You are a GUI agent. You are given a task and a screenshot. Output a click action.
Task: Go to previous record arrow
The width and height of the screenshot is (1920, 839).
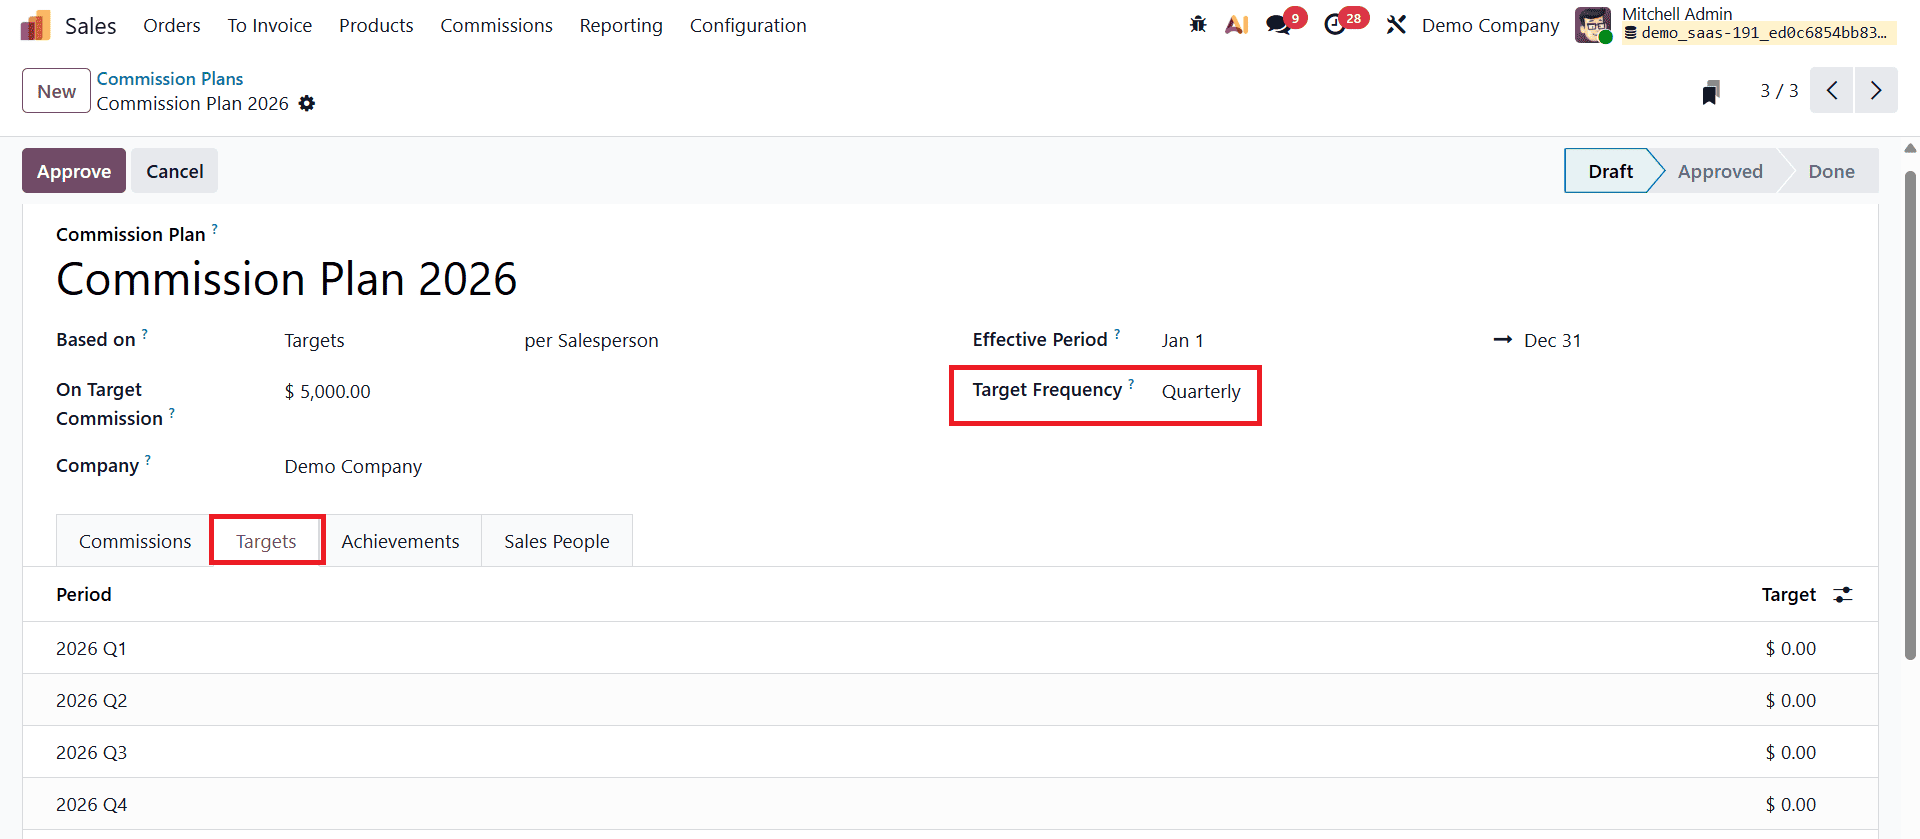coord(1832,91)
